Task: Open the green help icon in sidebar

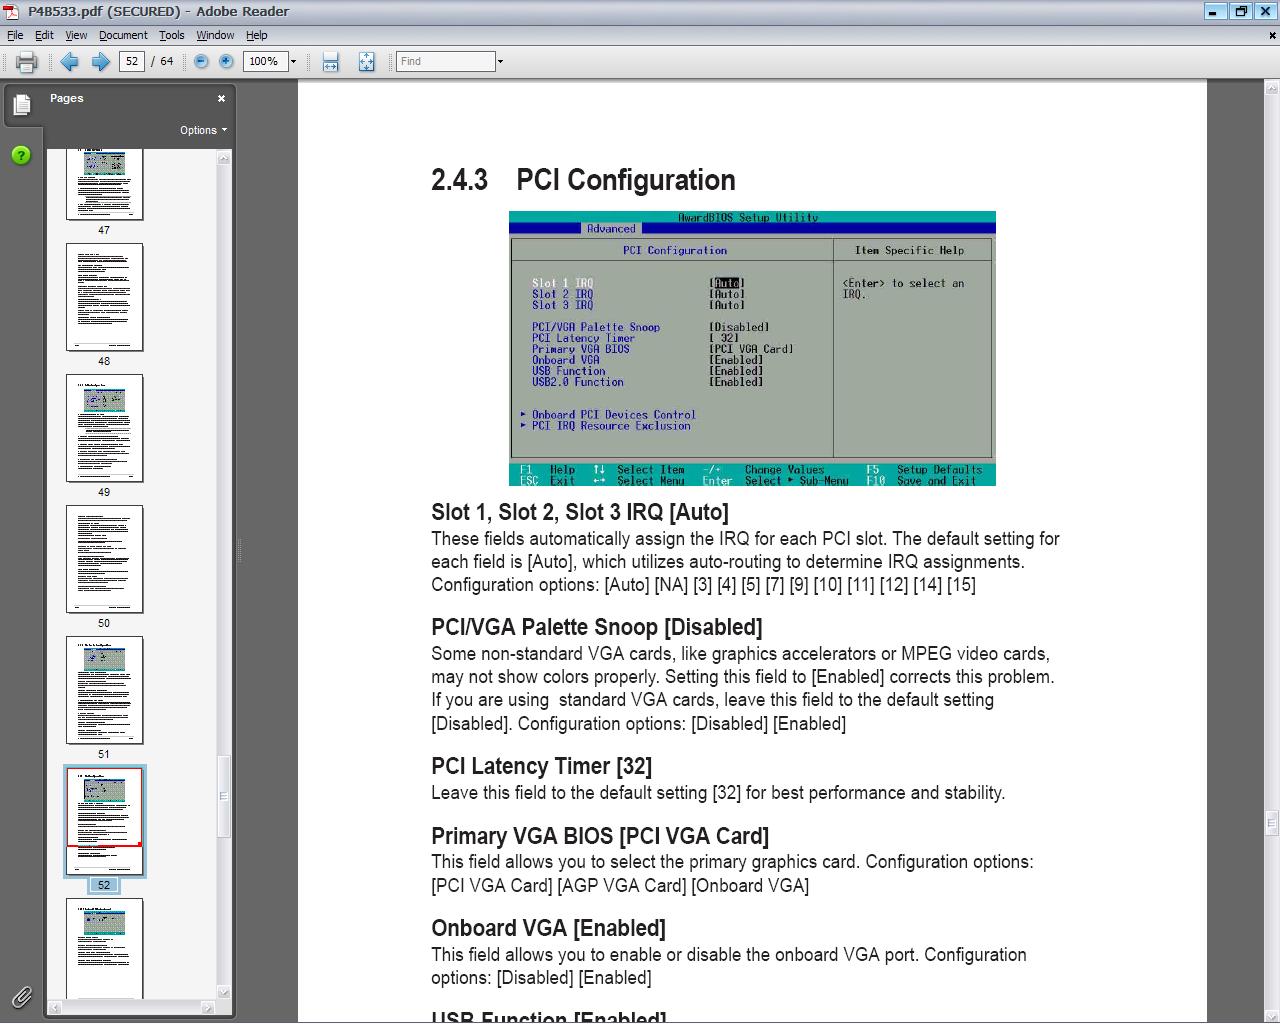Action: pyautogui.click(x=21, y=156)
